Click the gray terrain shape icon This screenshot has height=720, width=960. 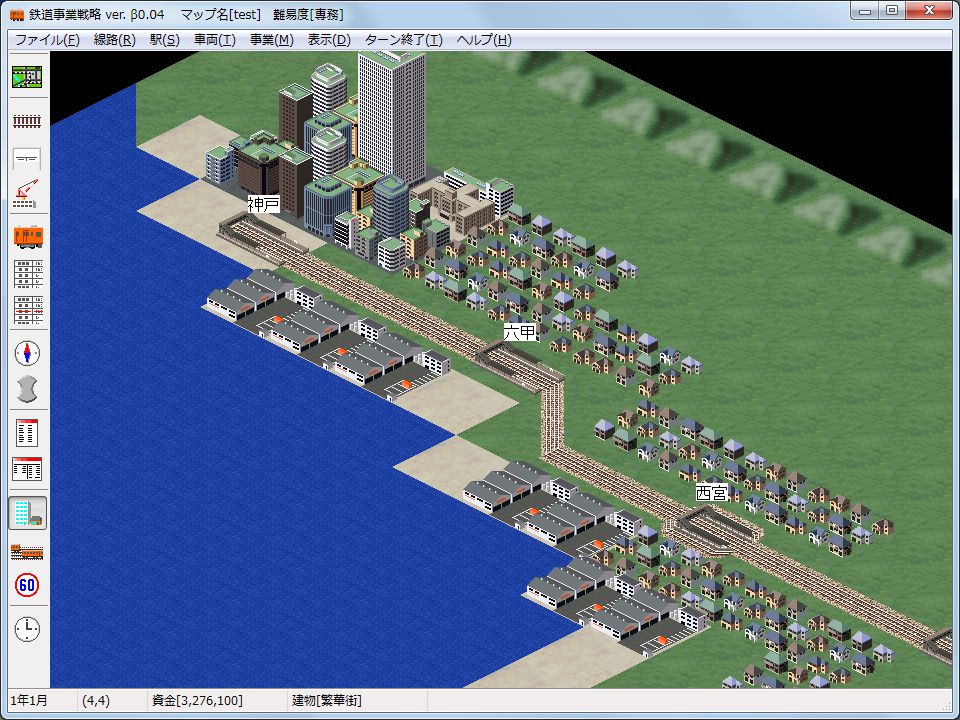27,390
